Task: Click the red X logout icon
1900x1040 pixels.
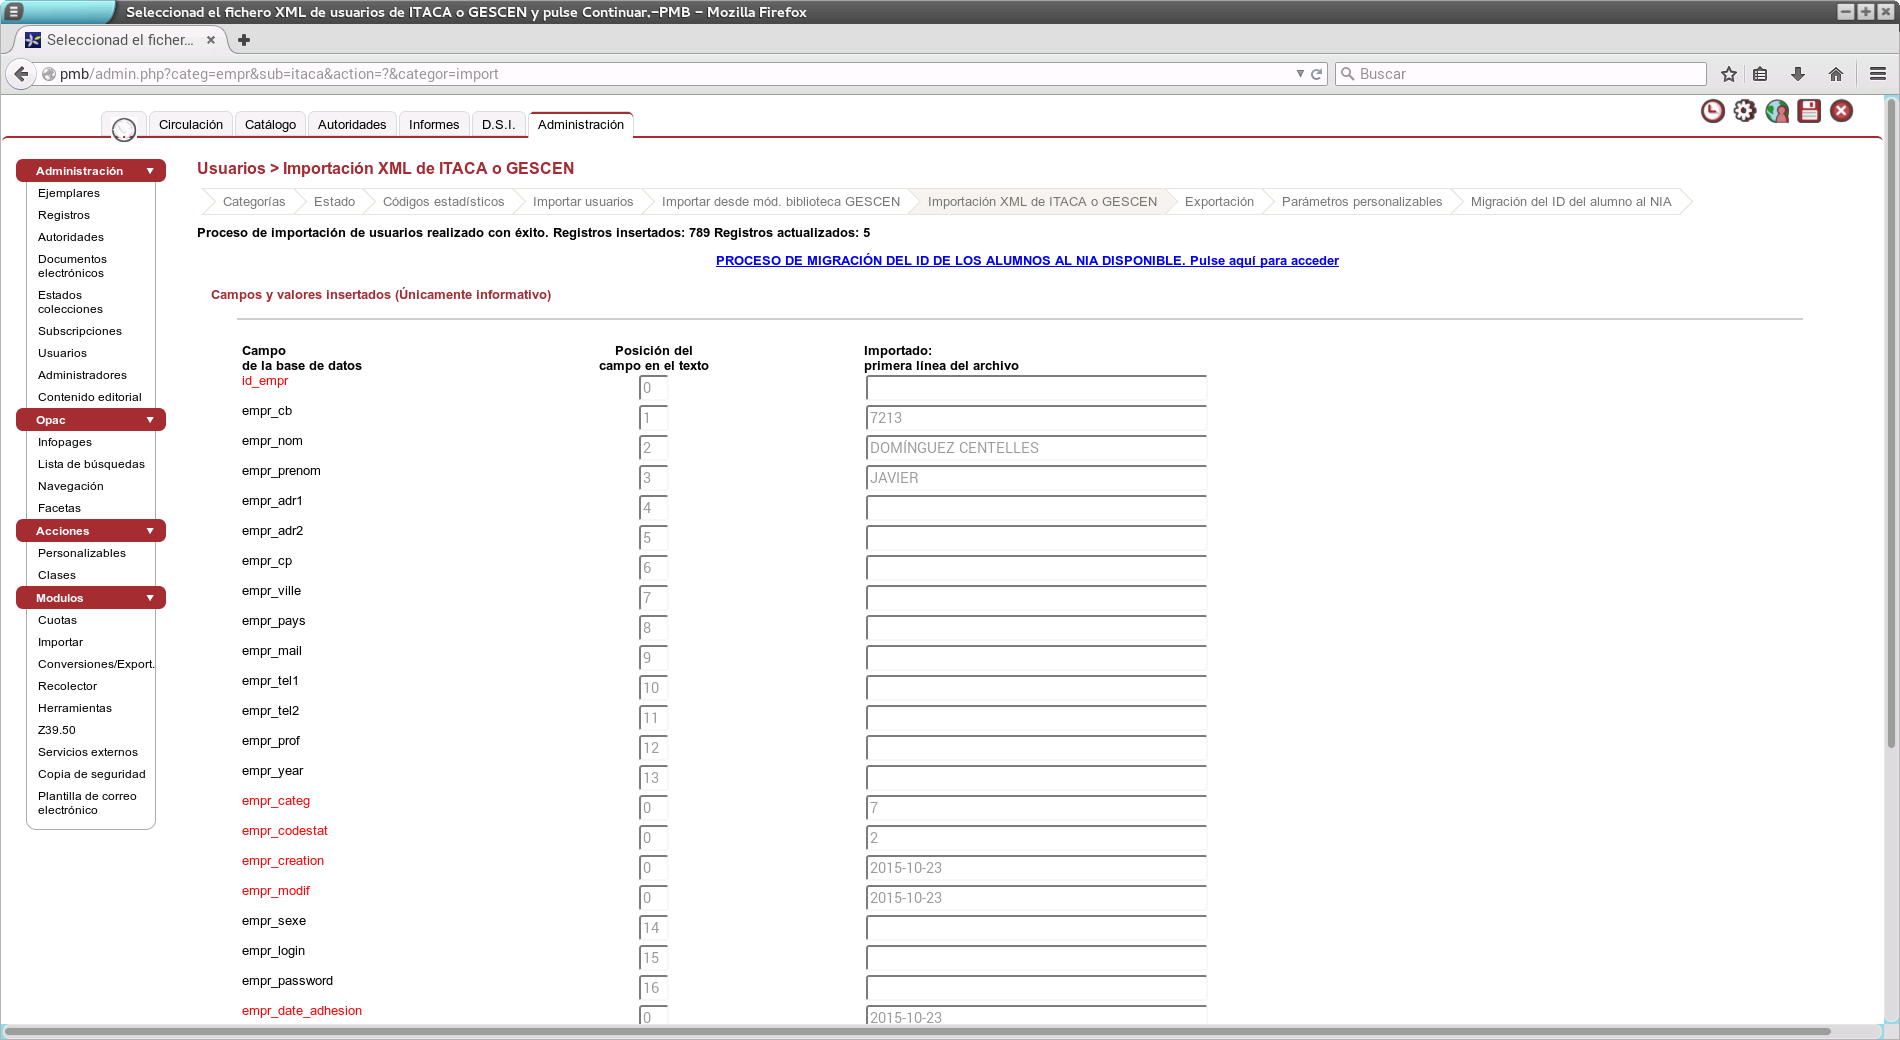Action: pyautogui.click(x=1841, y=111)
